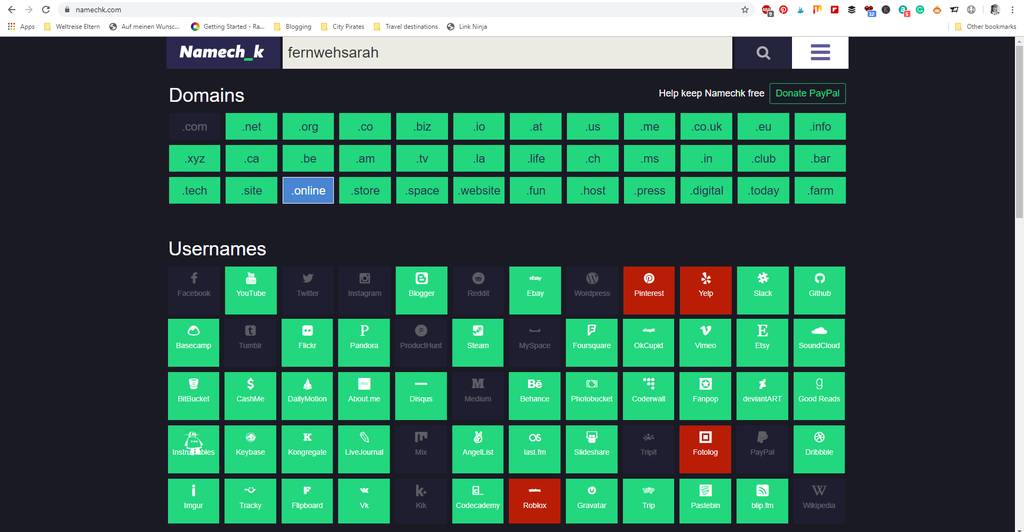The width and height of the screenshot is (1024, 532).
Task: Select the Behance tile
Action: [534, 396]
